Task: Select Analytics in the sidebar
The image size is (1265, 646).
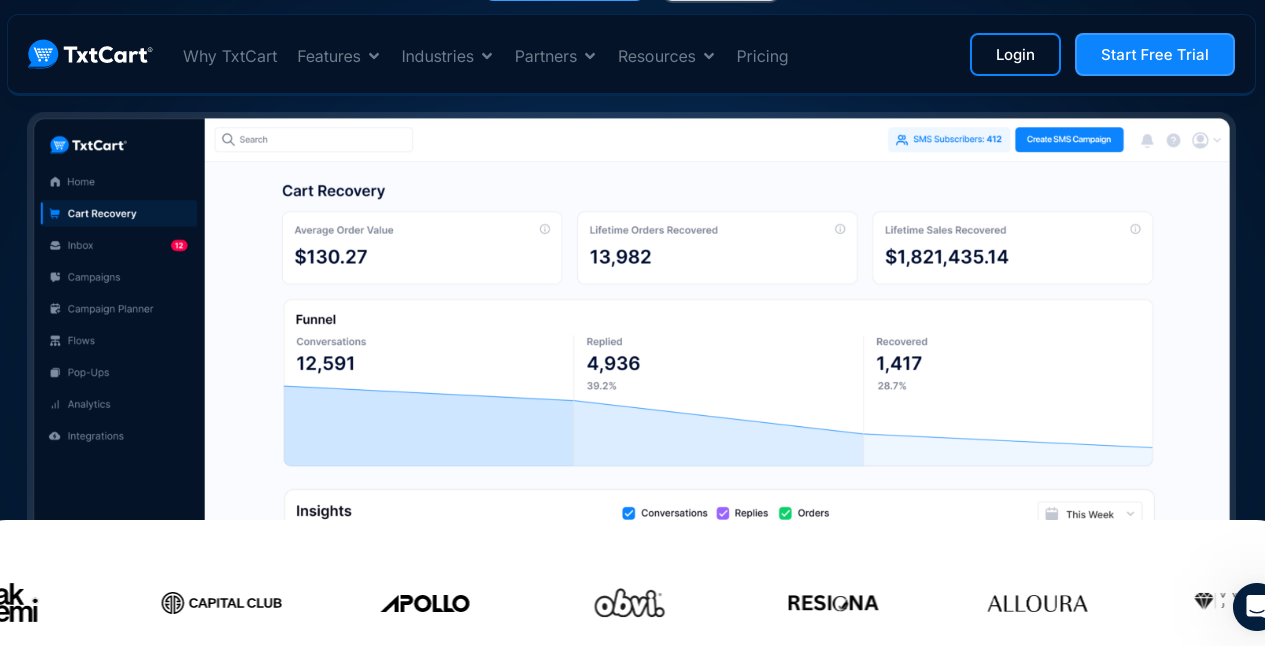Action: [88, 404]
